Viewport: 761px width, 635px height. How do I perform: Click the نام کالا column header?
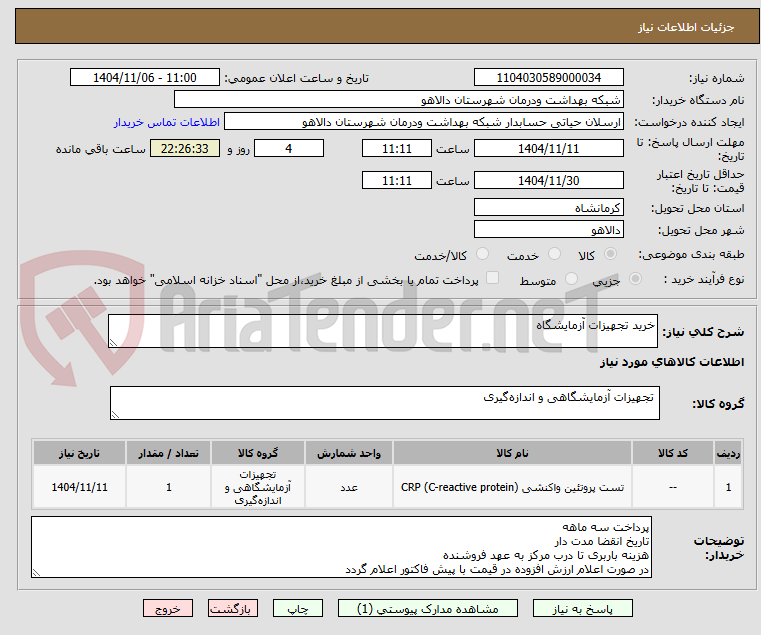(x=512, y=453)
